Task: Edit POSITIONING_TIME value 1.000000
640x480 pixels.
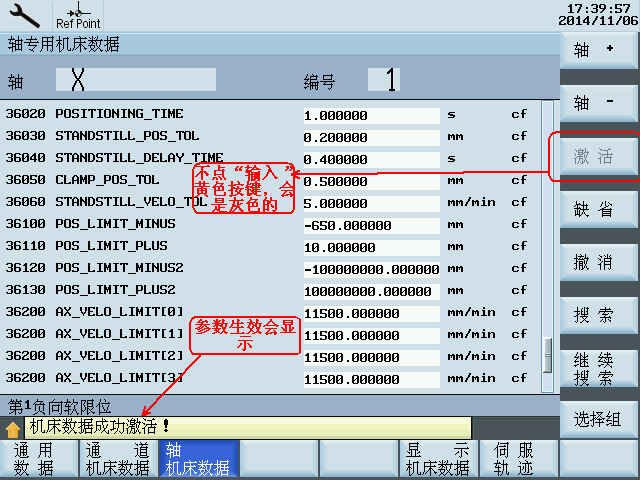Action: tap(371, 116)
